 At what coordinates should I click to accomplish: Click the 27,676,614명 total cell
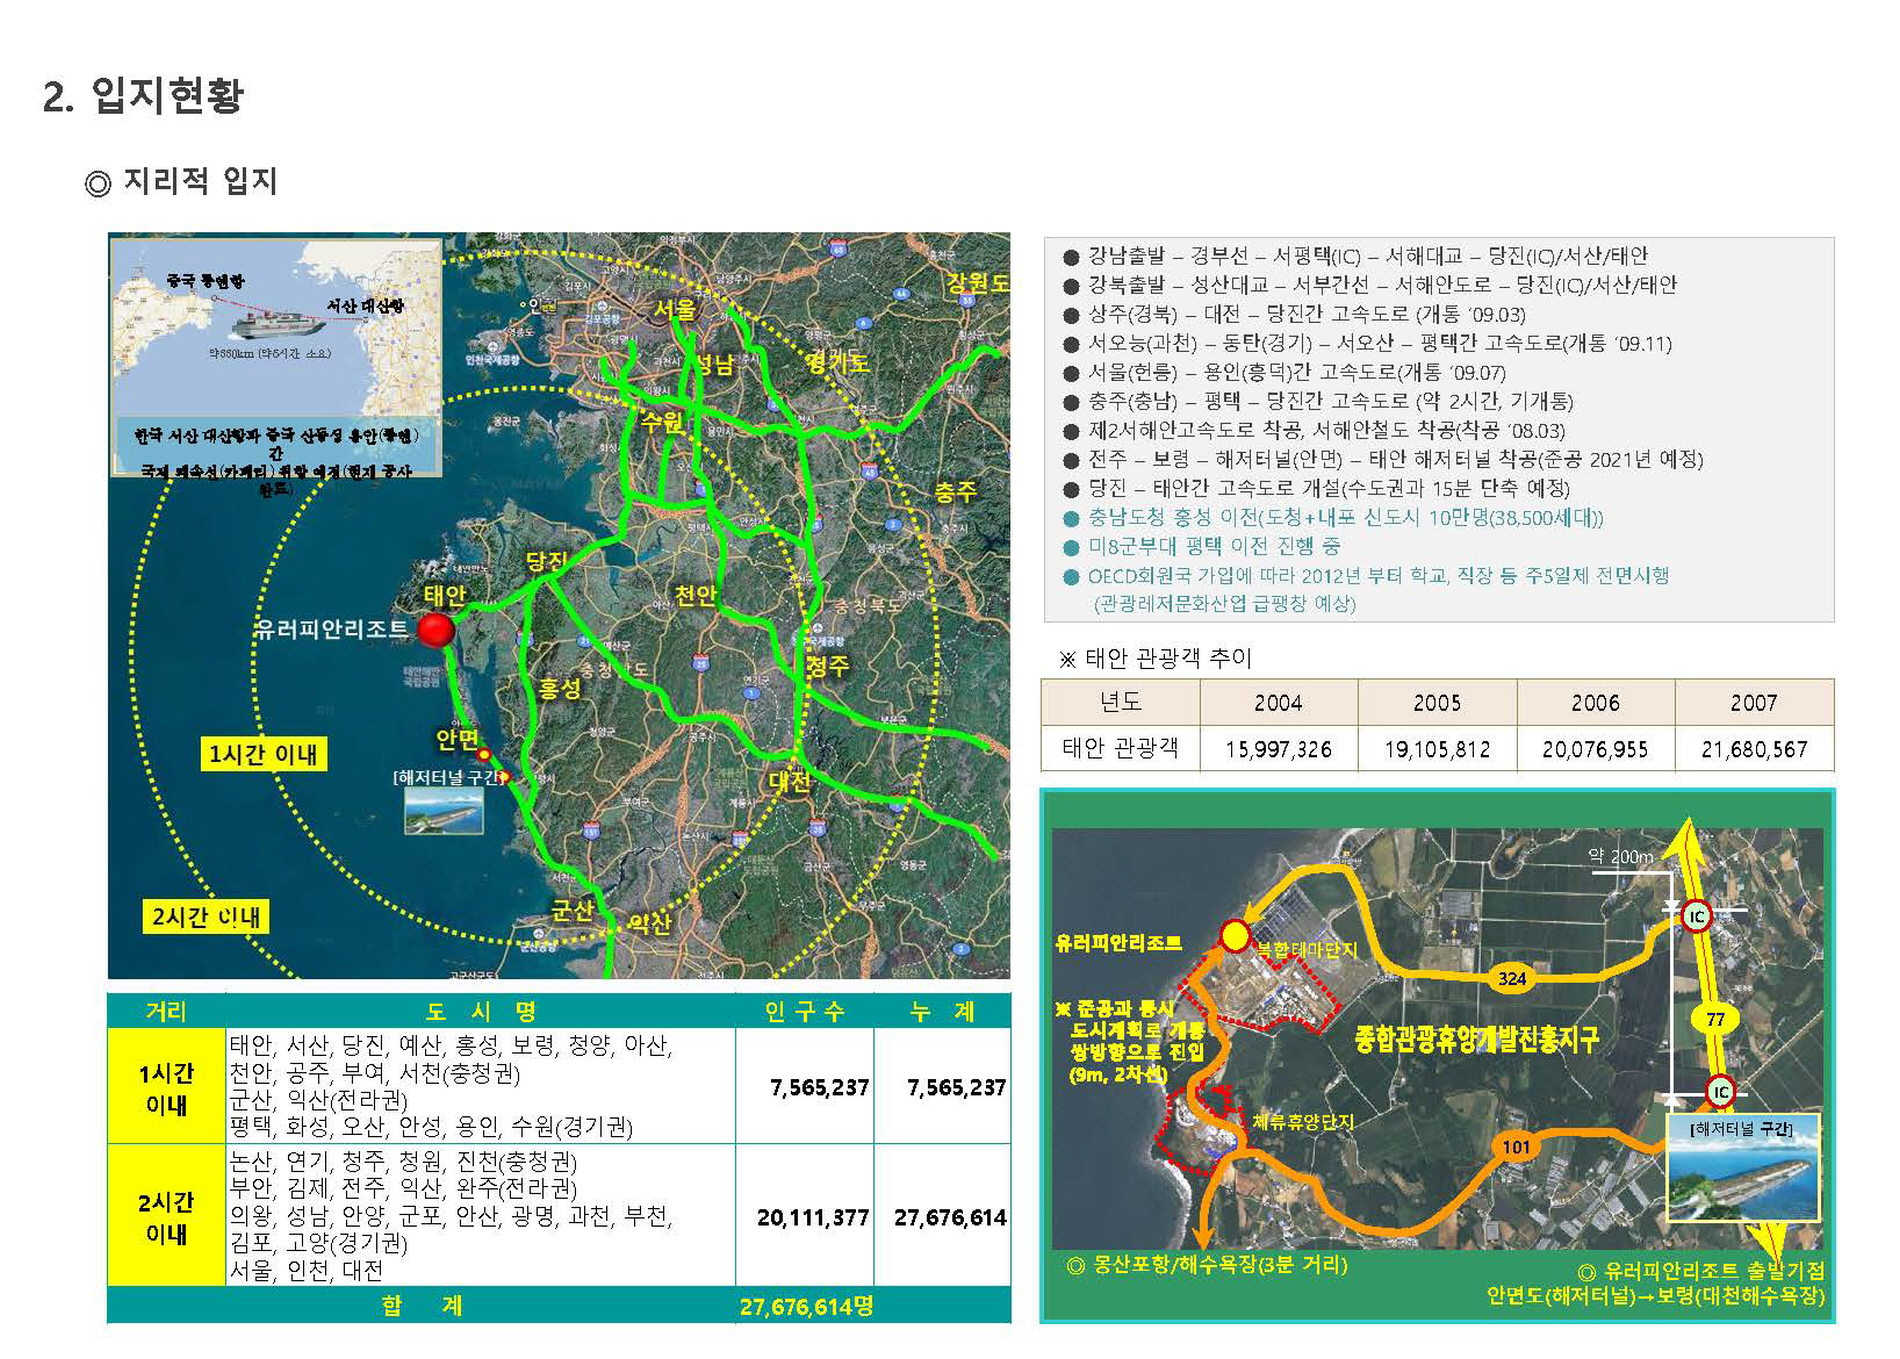click(x=806, y=1306)
